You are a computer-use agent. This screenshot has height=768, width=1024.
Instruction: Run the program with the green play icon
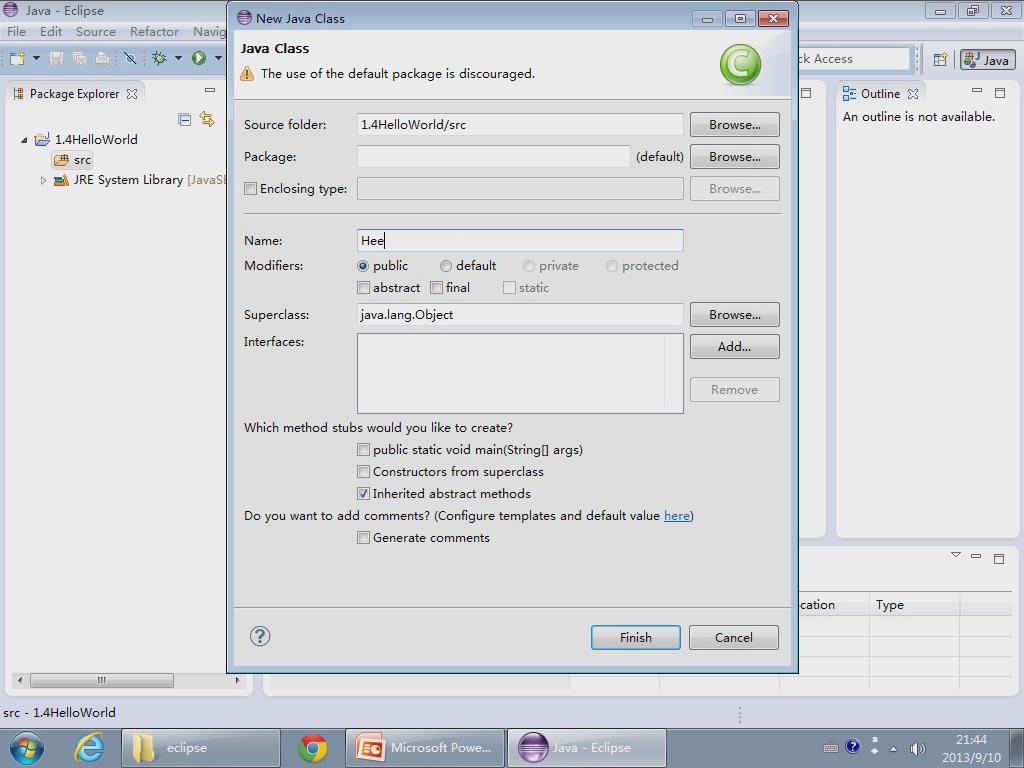click(x=199, y=59)
